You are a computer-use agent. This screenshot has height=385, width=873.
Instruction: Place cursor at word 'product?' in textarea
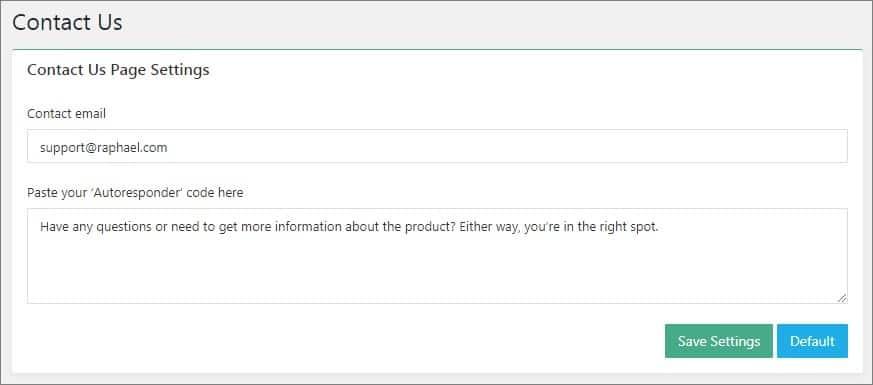click(434, 227)
